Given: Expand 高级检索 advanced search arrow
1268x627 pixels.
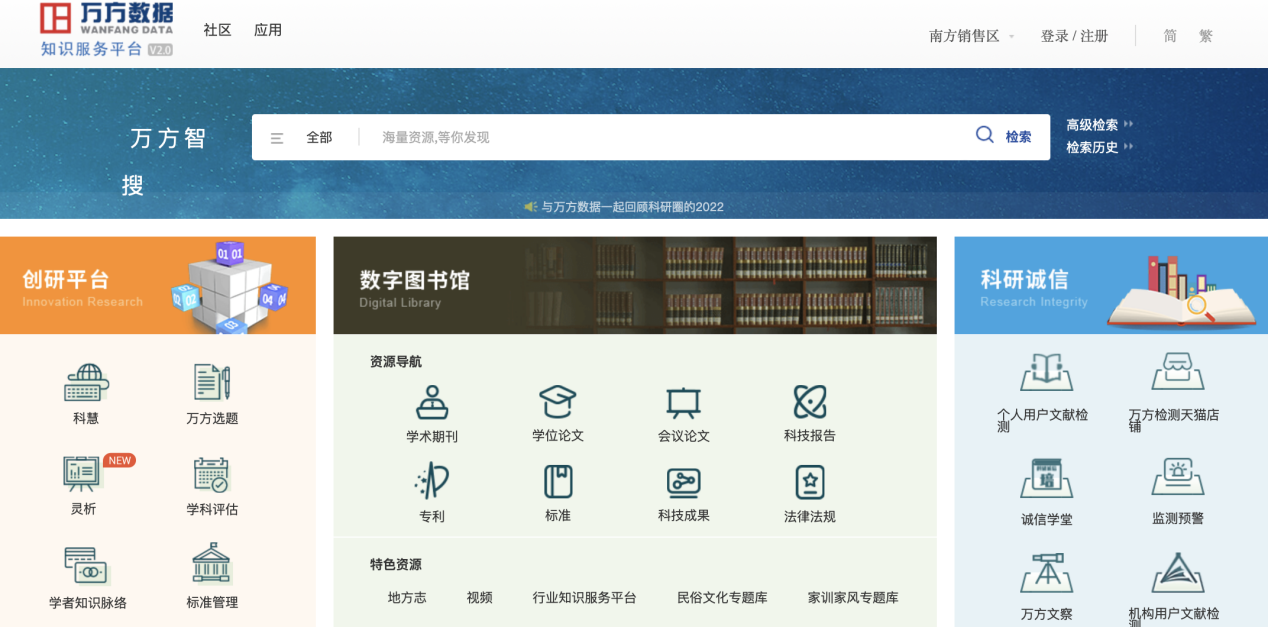Looking at the screenshot, I should pos(1129,125).
